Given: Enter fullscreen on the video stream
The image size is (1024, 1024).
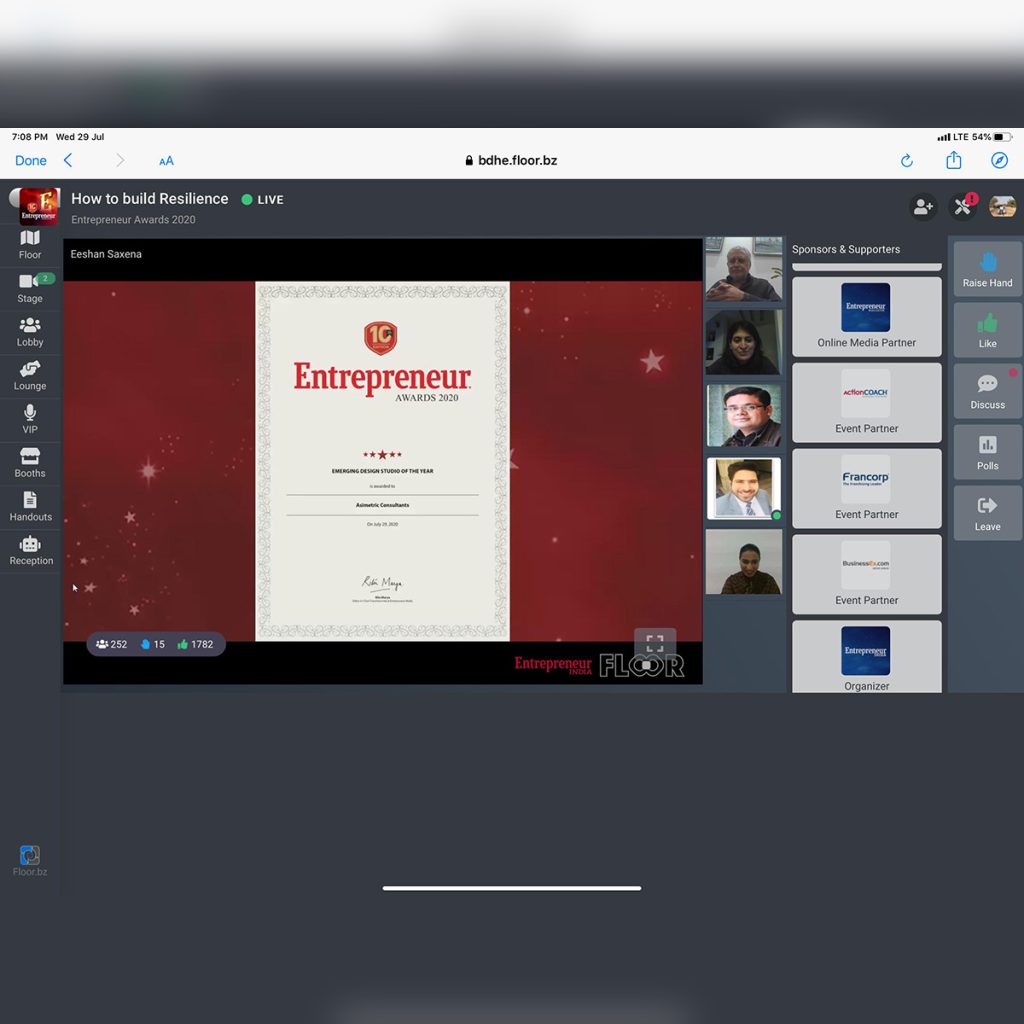Looking at the screenshot, I should pyautogui.click(x=655, y=643).
